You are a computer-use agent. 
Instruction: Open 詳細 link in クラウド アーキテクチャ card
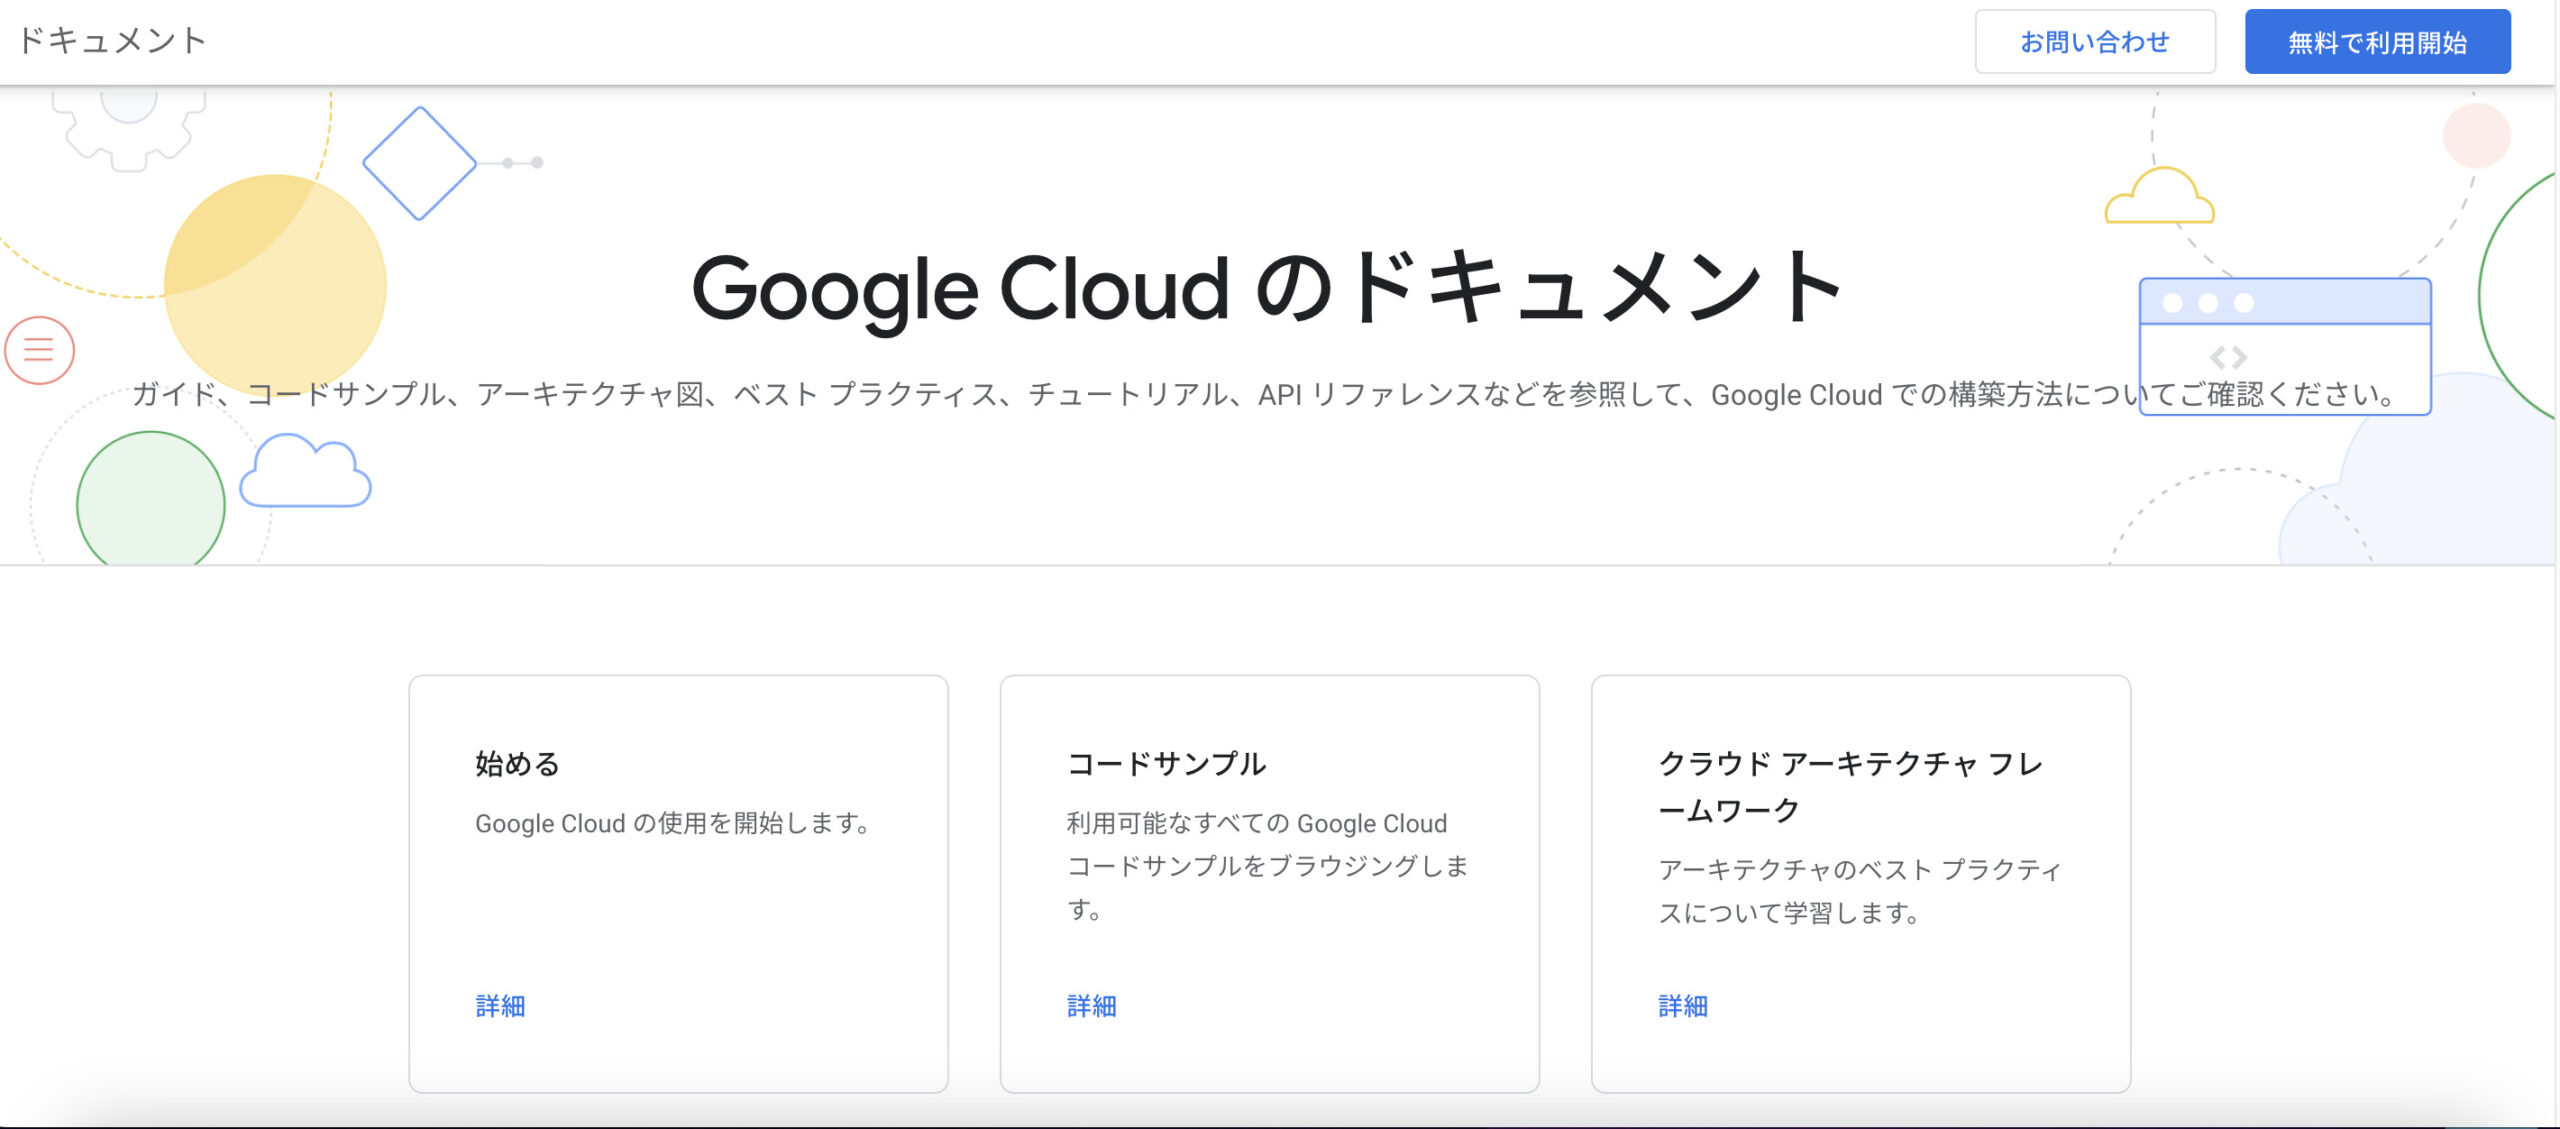pos(1683,1006)
